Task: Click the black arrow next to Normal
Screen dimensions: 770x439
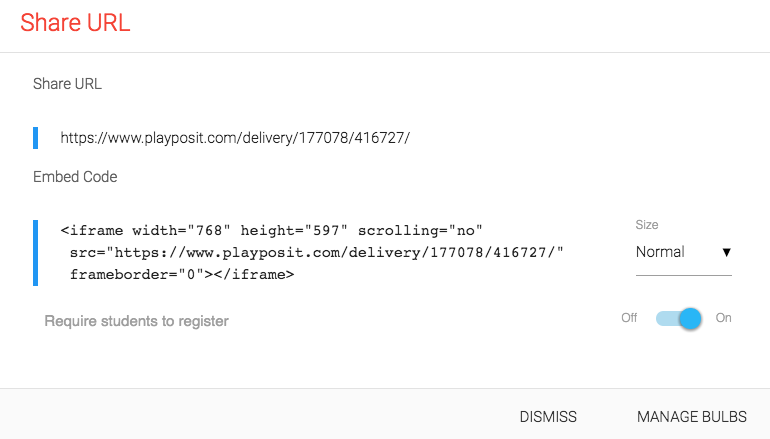Action: 726,253
